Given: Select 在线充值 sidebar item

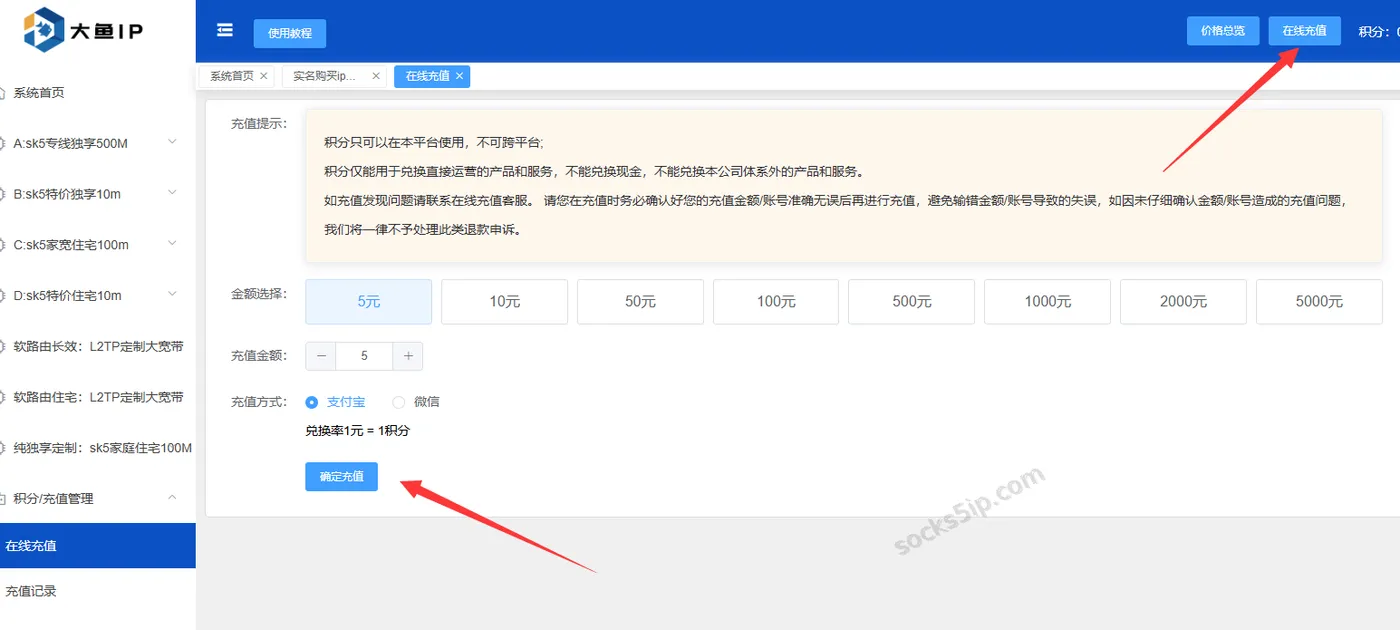Looking at the screenshot, I should point(97,546).
